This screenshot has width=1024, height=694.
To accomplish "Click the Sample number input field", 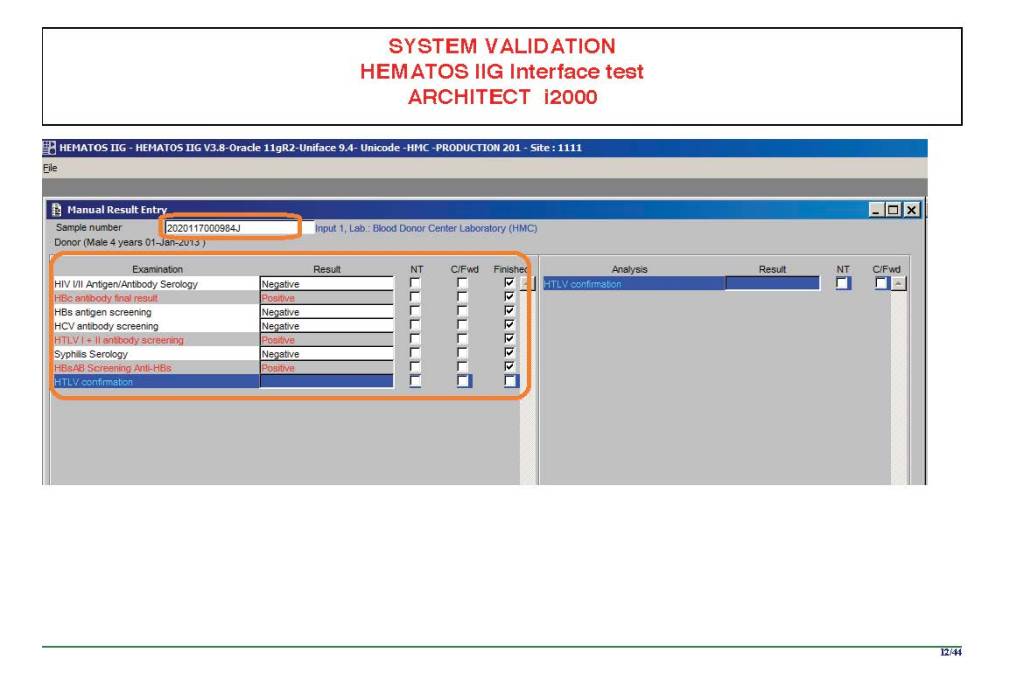I will [230, 228].
